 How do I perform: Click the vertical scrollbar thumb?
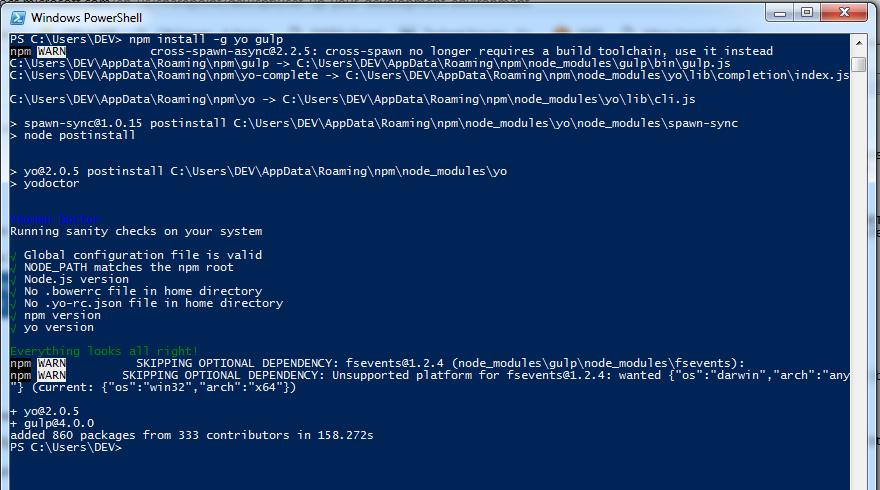point(859,64)
